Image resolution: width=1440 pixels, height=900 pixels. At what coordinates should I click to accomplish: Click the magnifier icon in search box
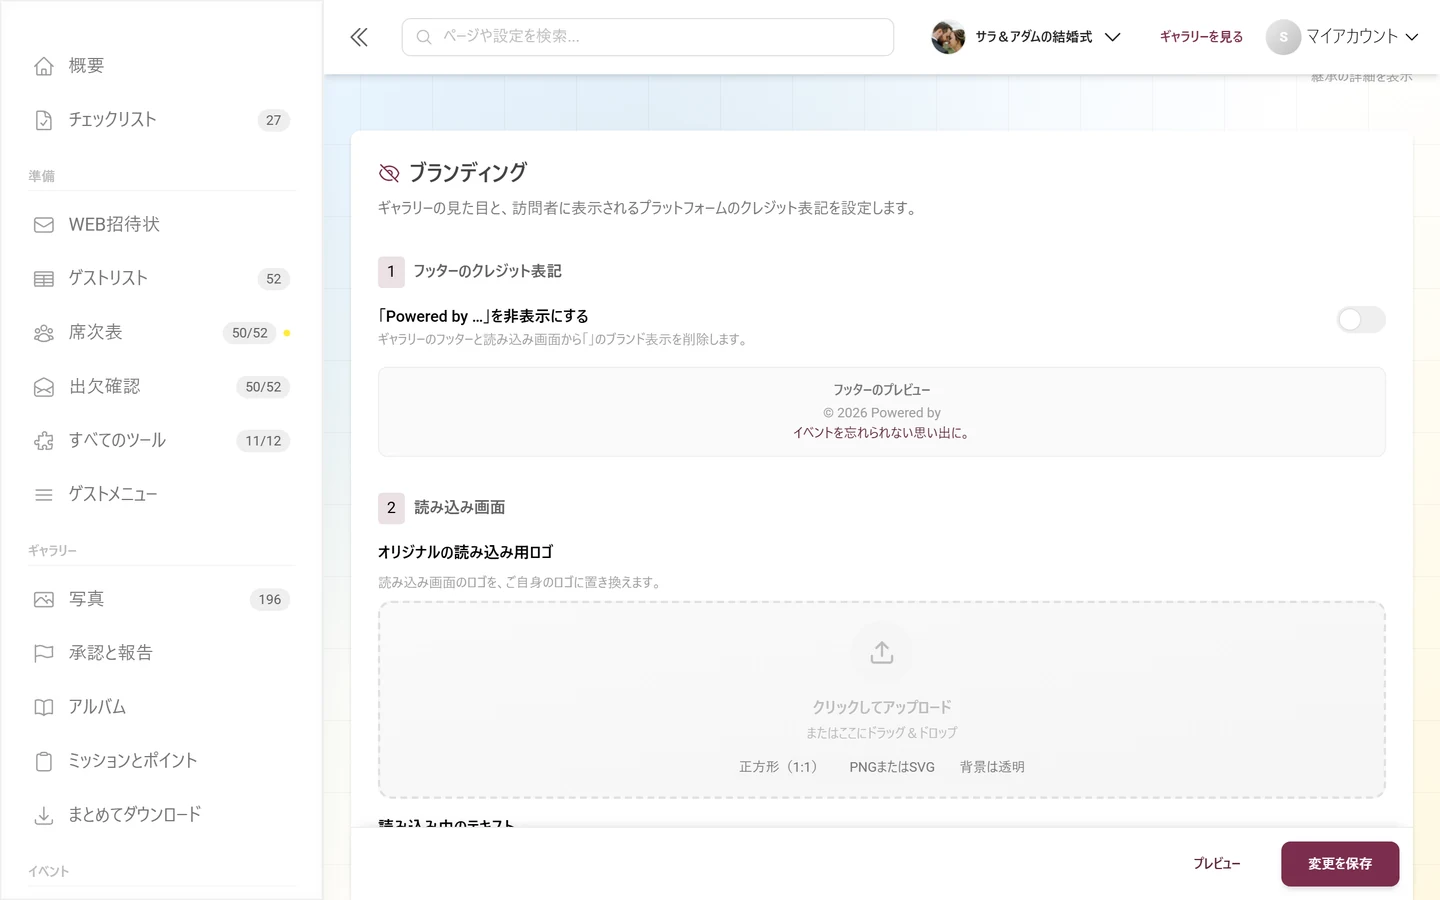424,37
